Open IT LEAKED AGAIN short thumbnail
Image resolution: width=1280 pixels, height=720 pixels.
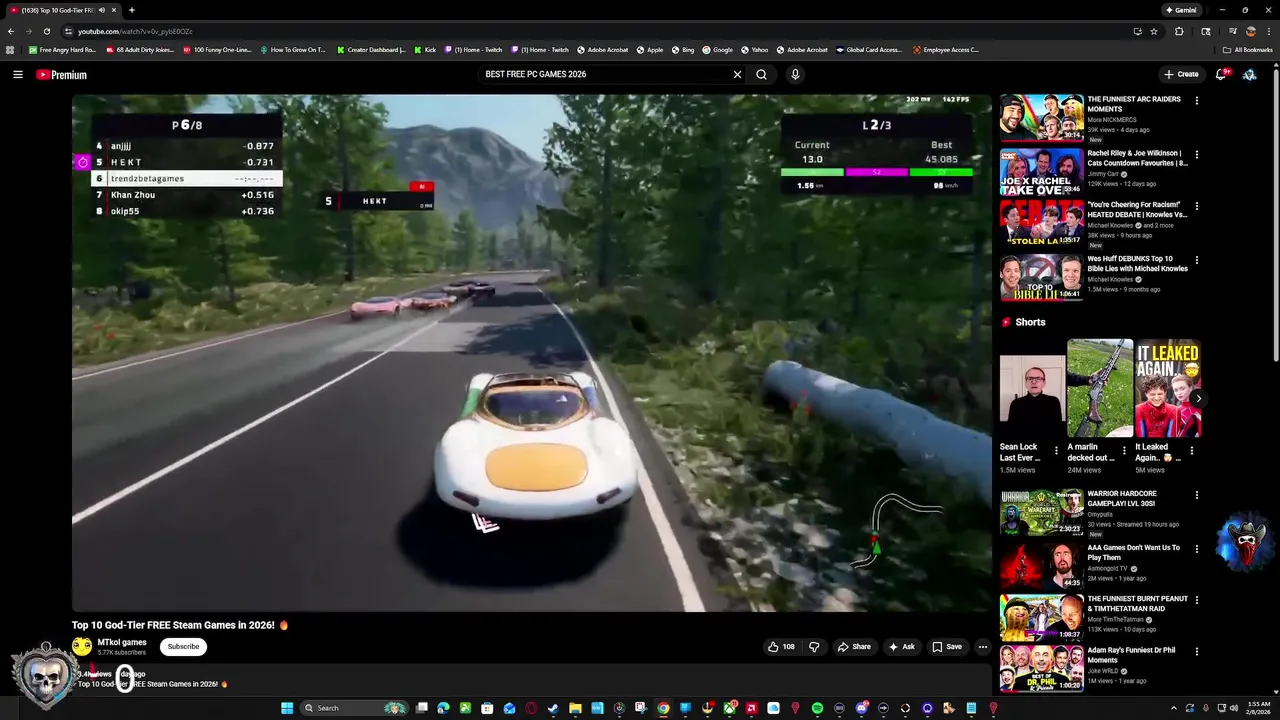pyautogui.click(x=1167, y=388)
